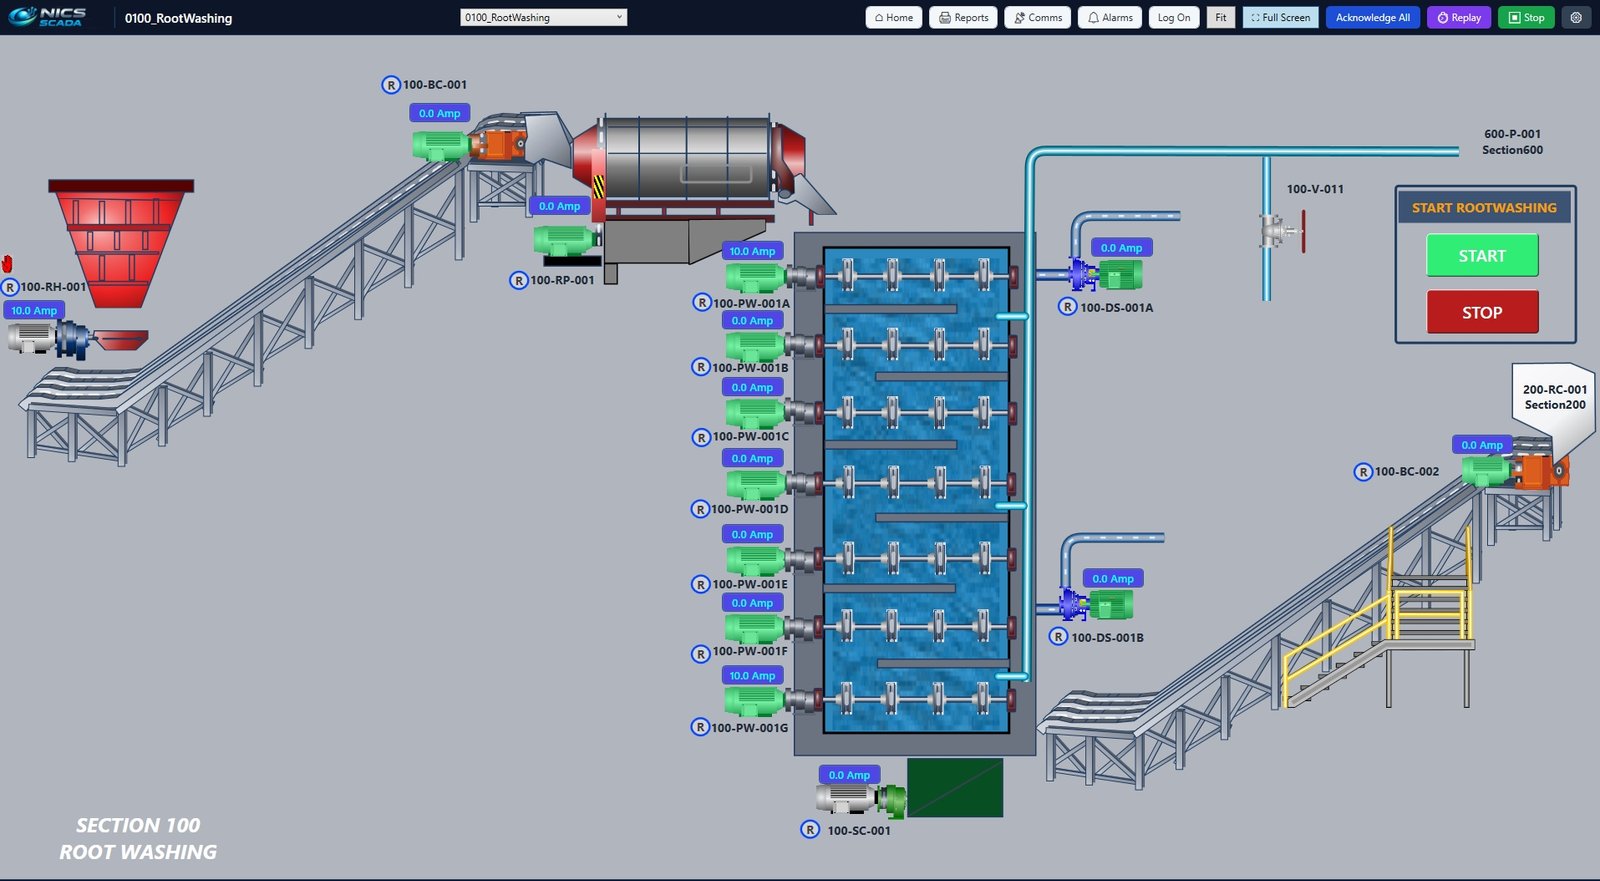
Task: Click the green START rootwashing button
Action: [x=1482, y=255]
